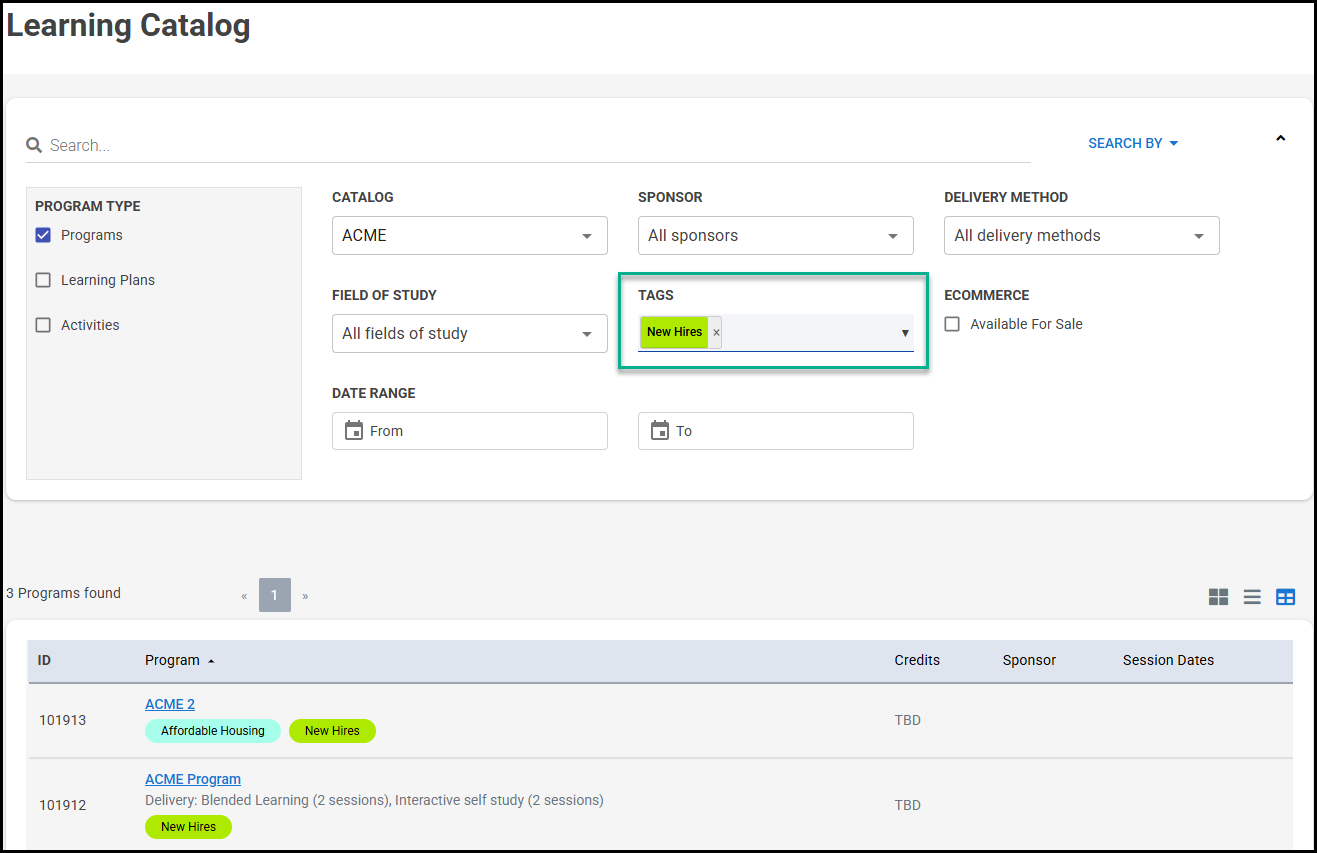
Task: Switch to table view
Action: click(x=1285, y=597)
